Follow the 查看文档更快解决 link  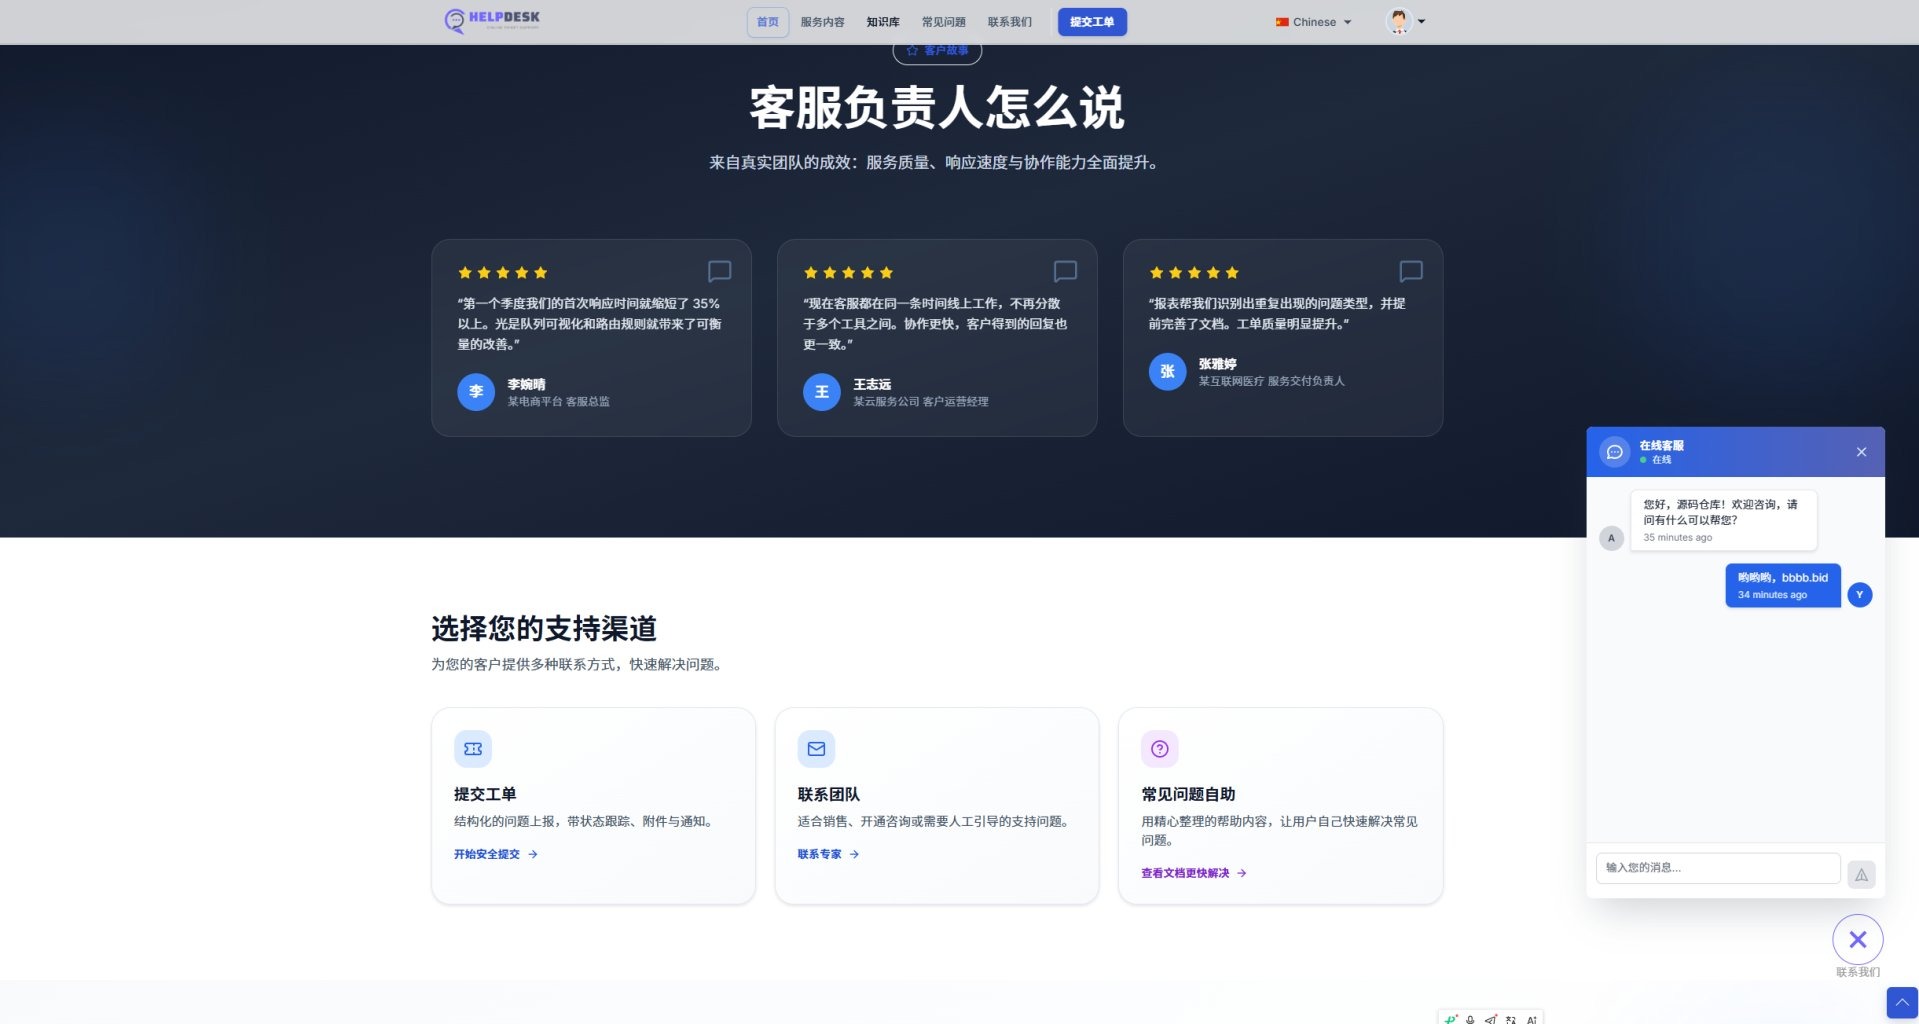tap(1194, 874)
